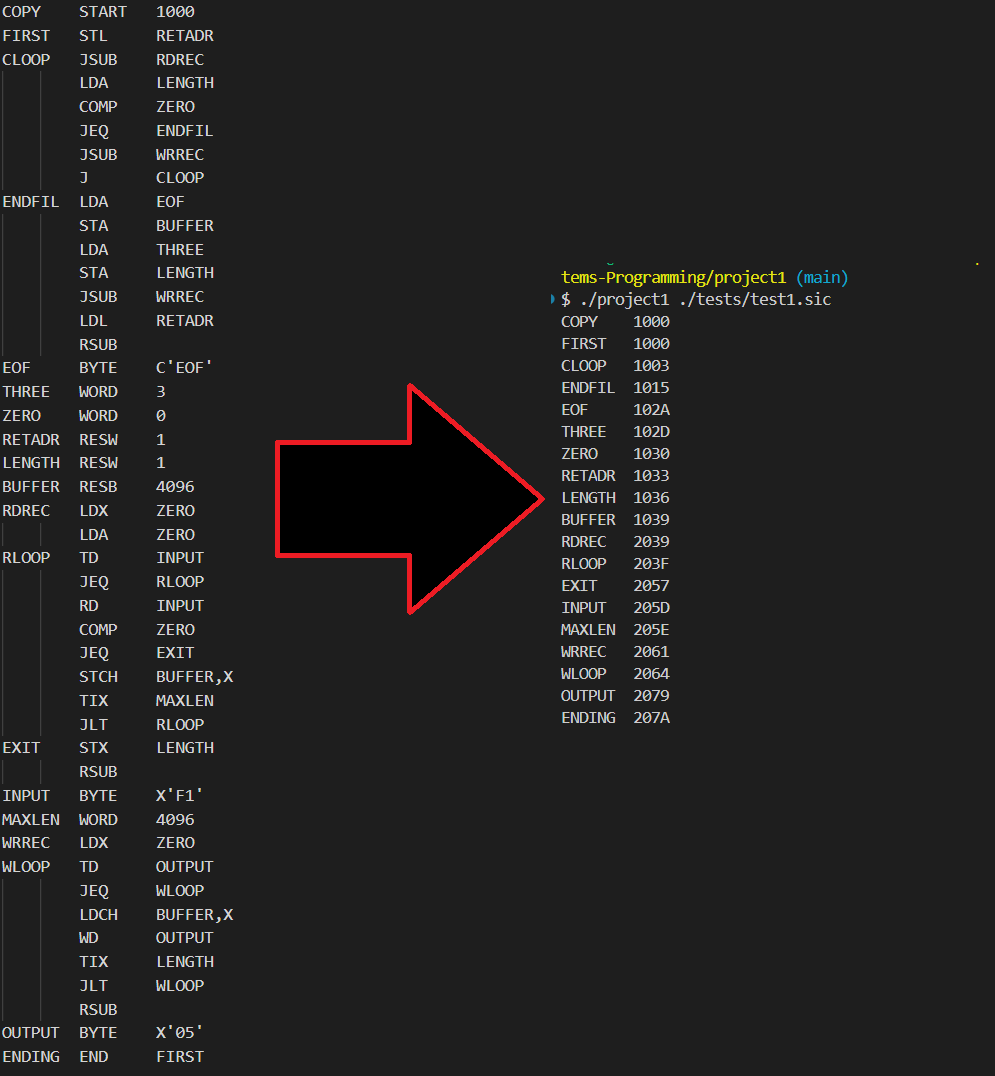995x1076 pixels.
Task: Click the X'05' byte constant
Action: click(x=179, y=1033)
